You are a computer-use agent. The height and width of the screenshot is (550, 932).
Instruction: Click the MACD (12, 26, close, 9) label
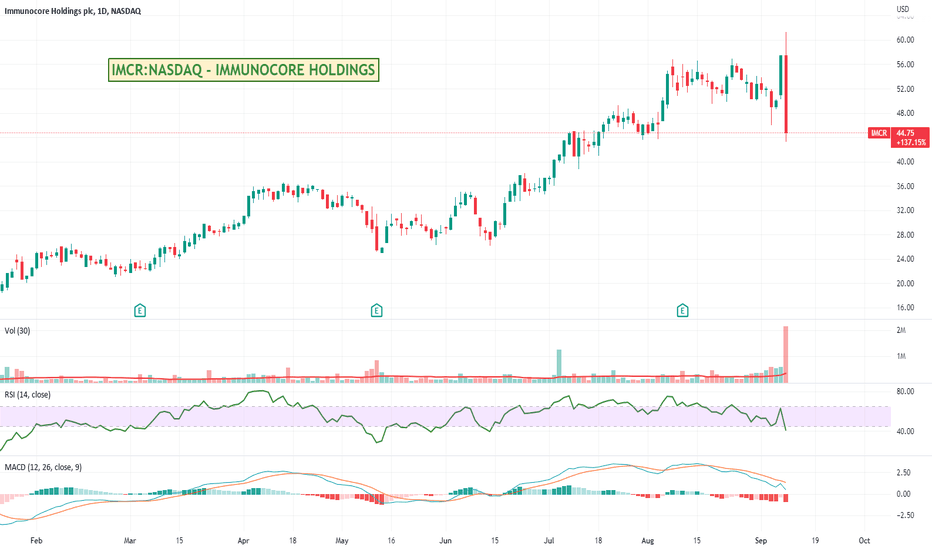point(43,467)
